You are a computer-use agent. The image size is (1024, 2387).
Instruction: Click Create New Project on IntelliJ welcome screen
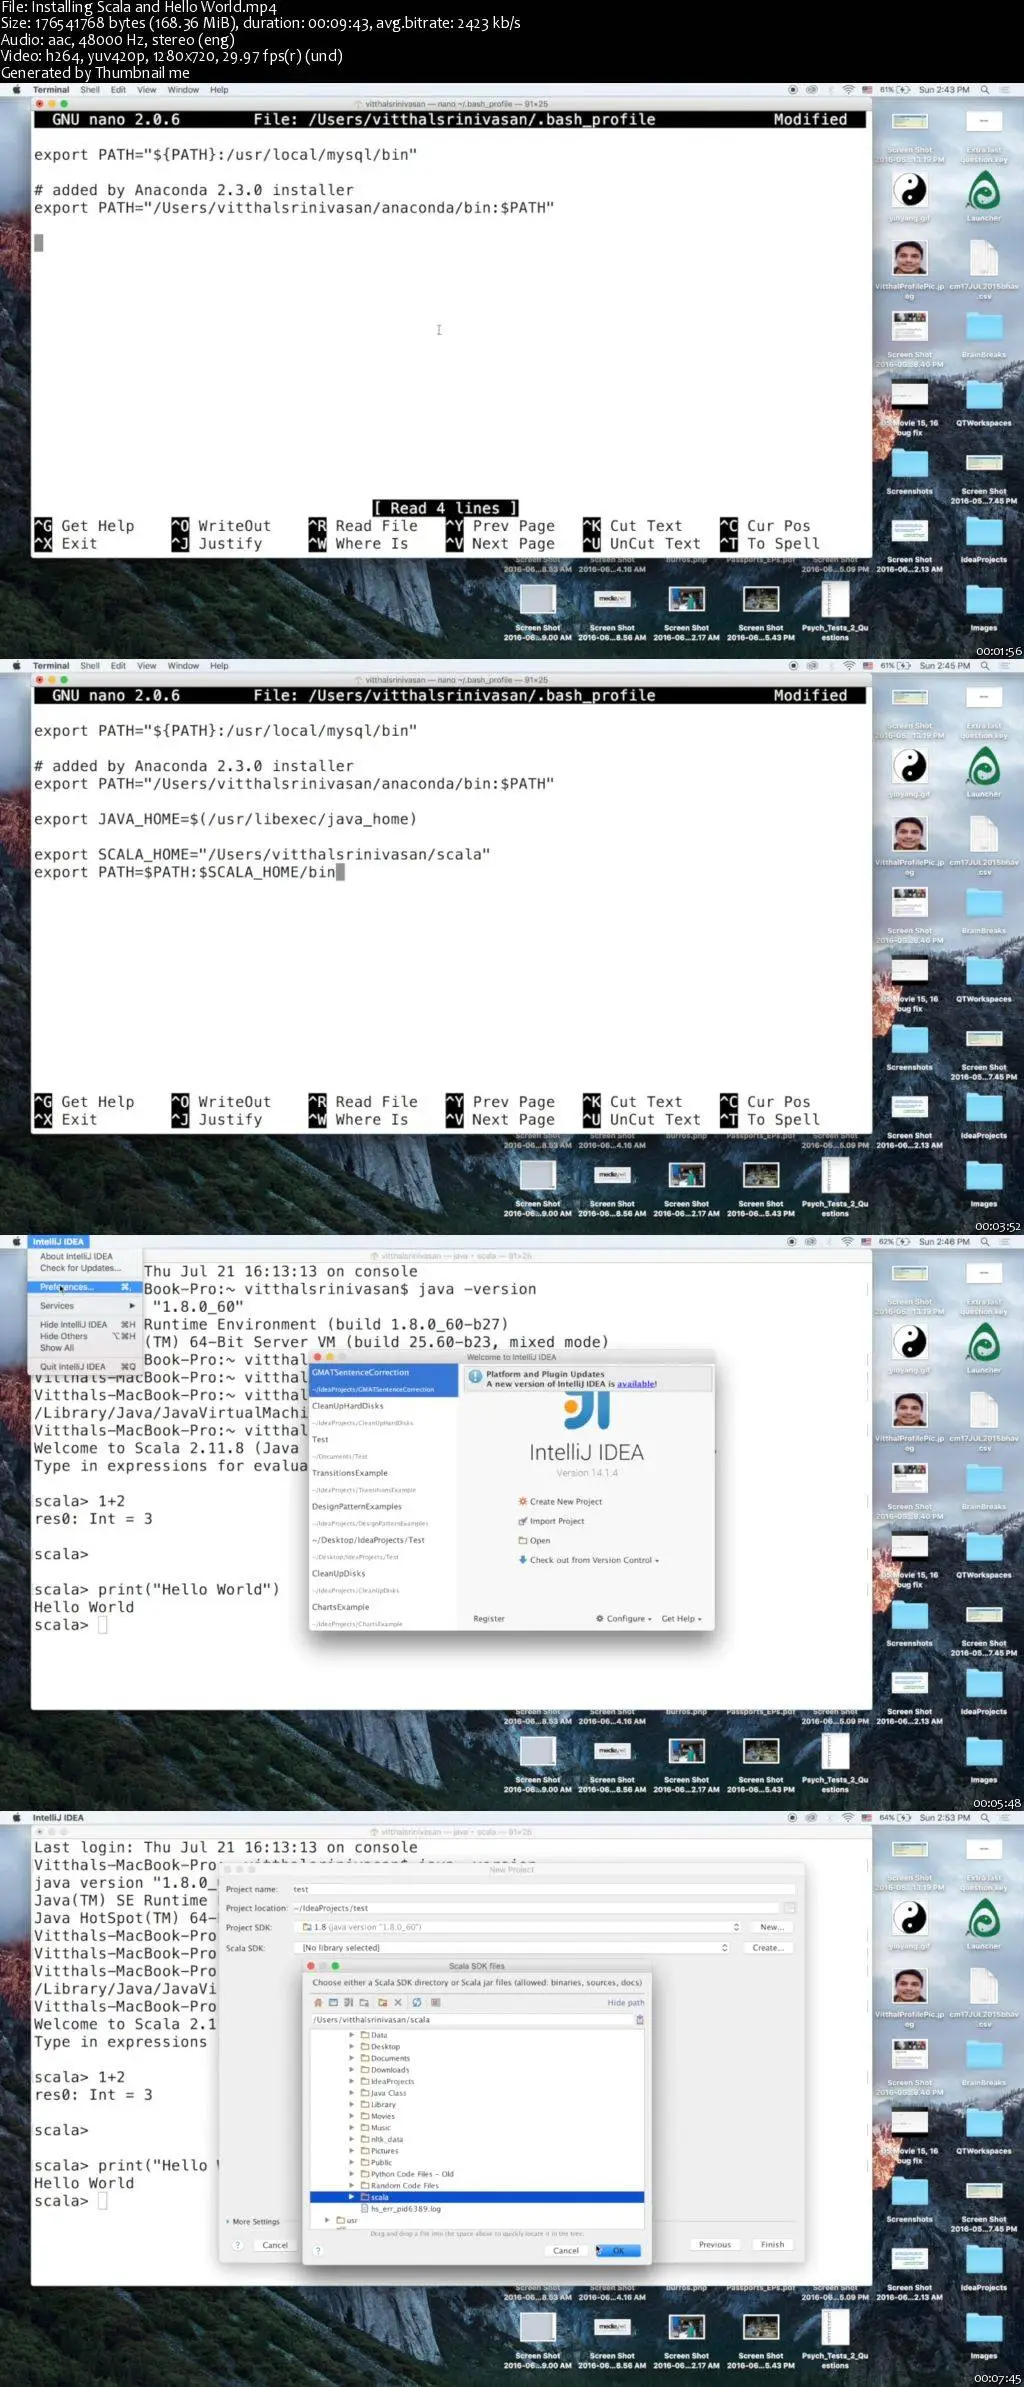(x=560, y=1502)
